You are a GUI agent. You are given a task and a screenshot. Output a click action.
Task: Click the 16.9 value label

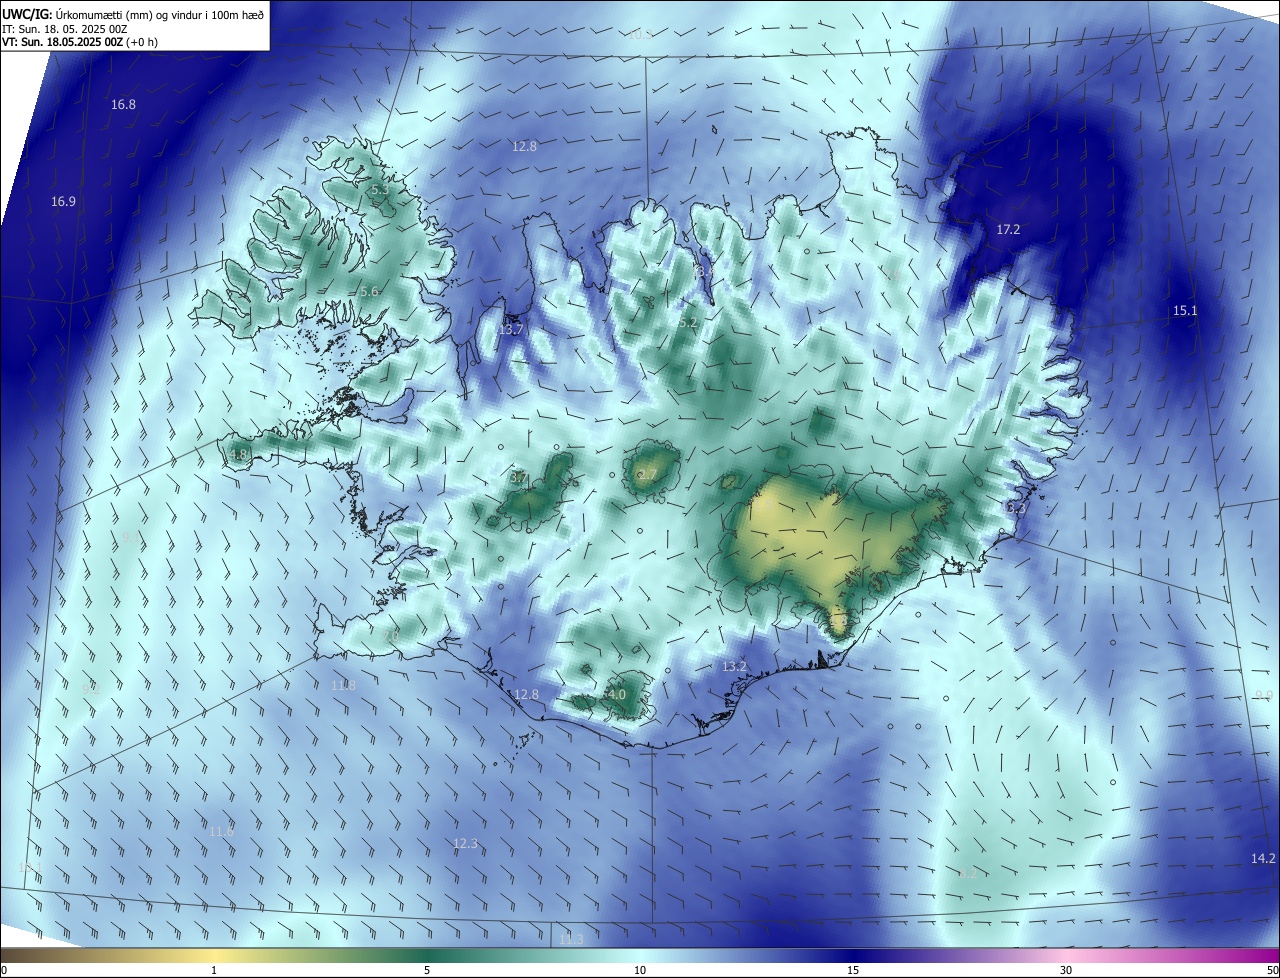(63, 201)
